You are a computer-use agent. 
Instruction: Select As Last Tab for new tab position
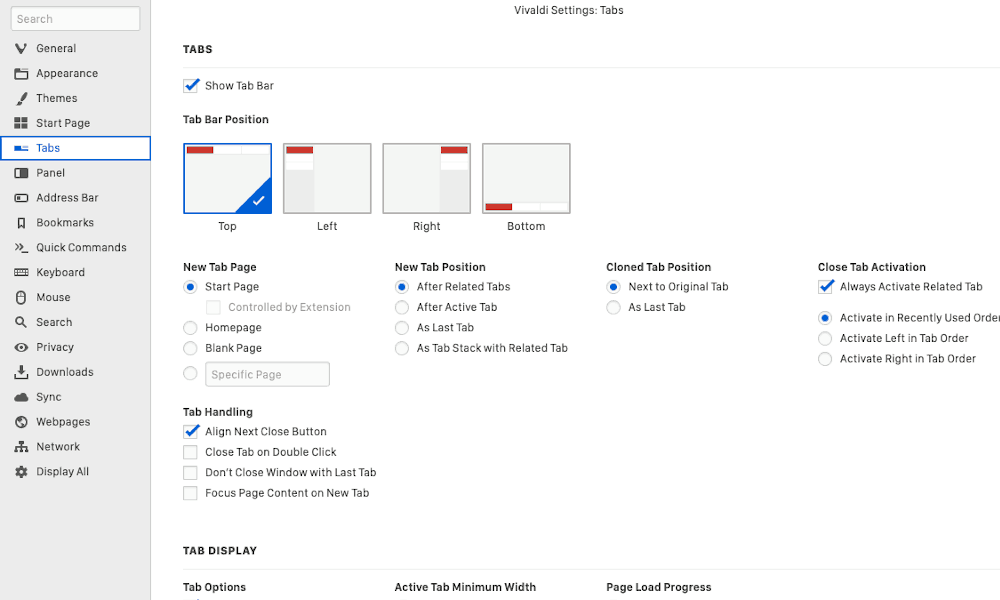point(401,327)
